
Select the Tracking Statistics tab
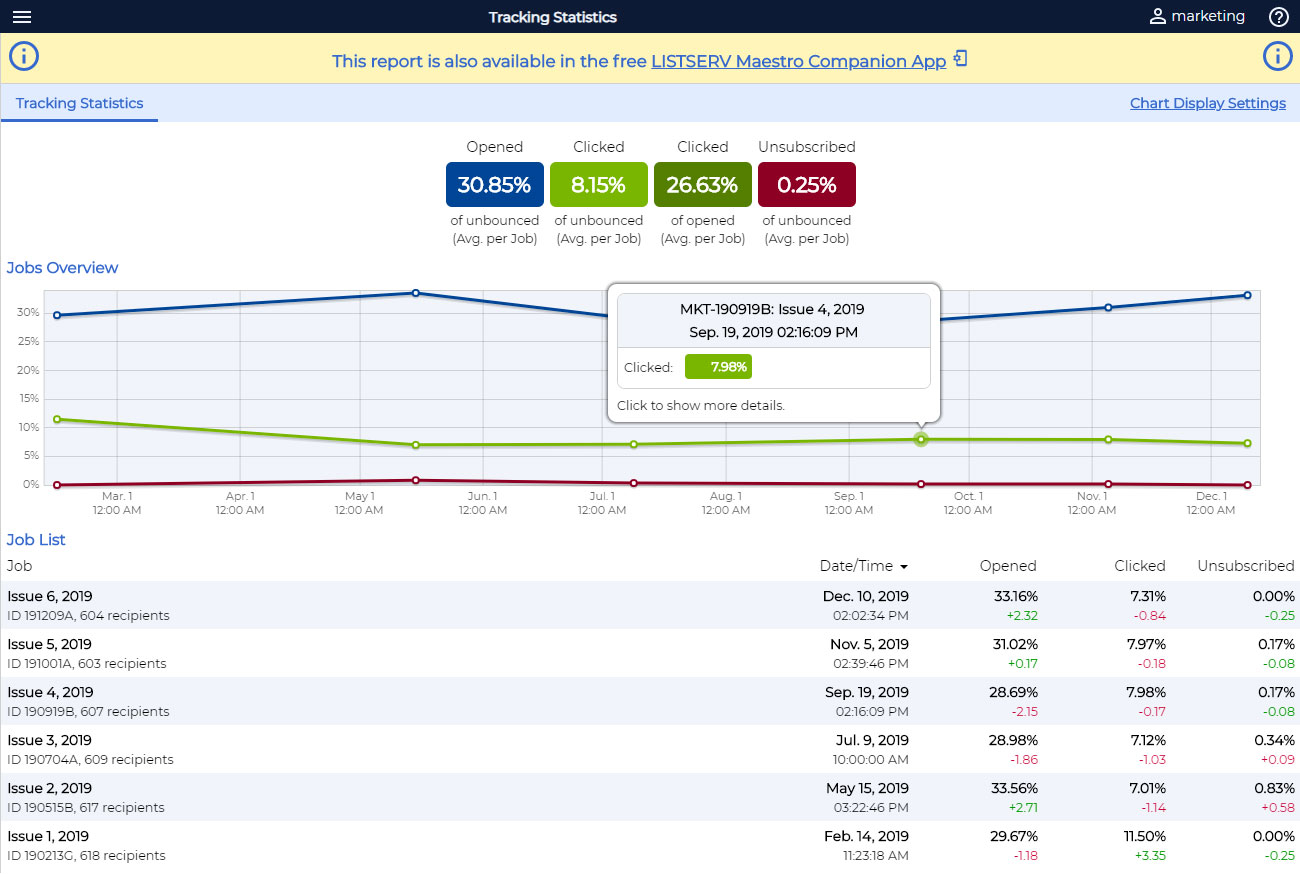(79, 103)
